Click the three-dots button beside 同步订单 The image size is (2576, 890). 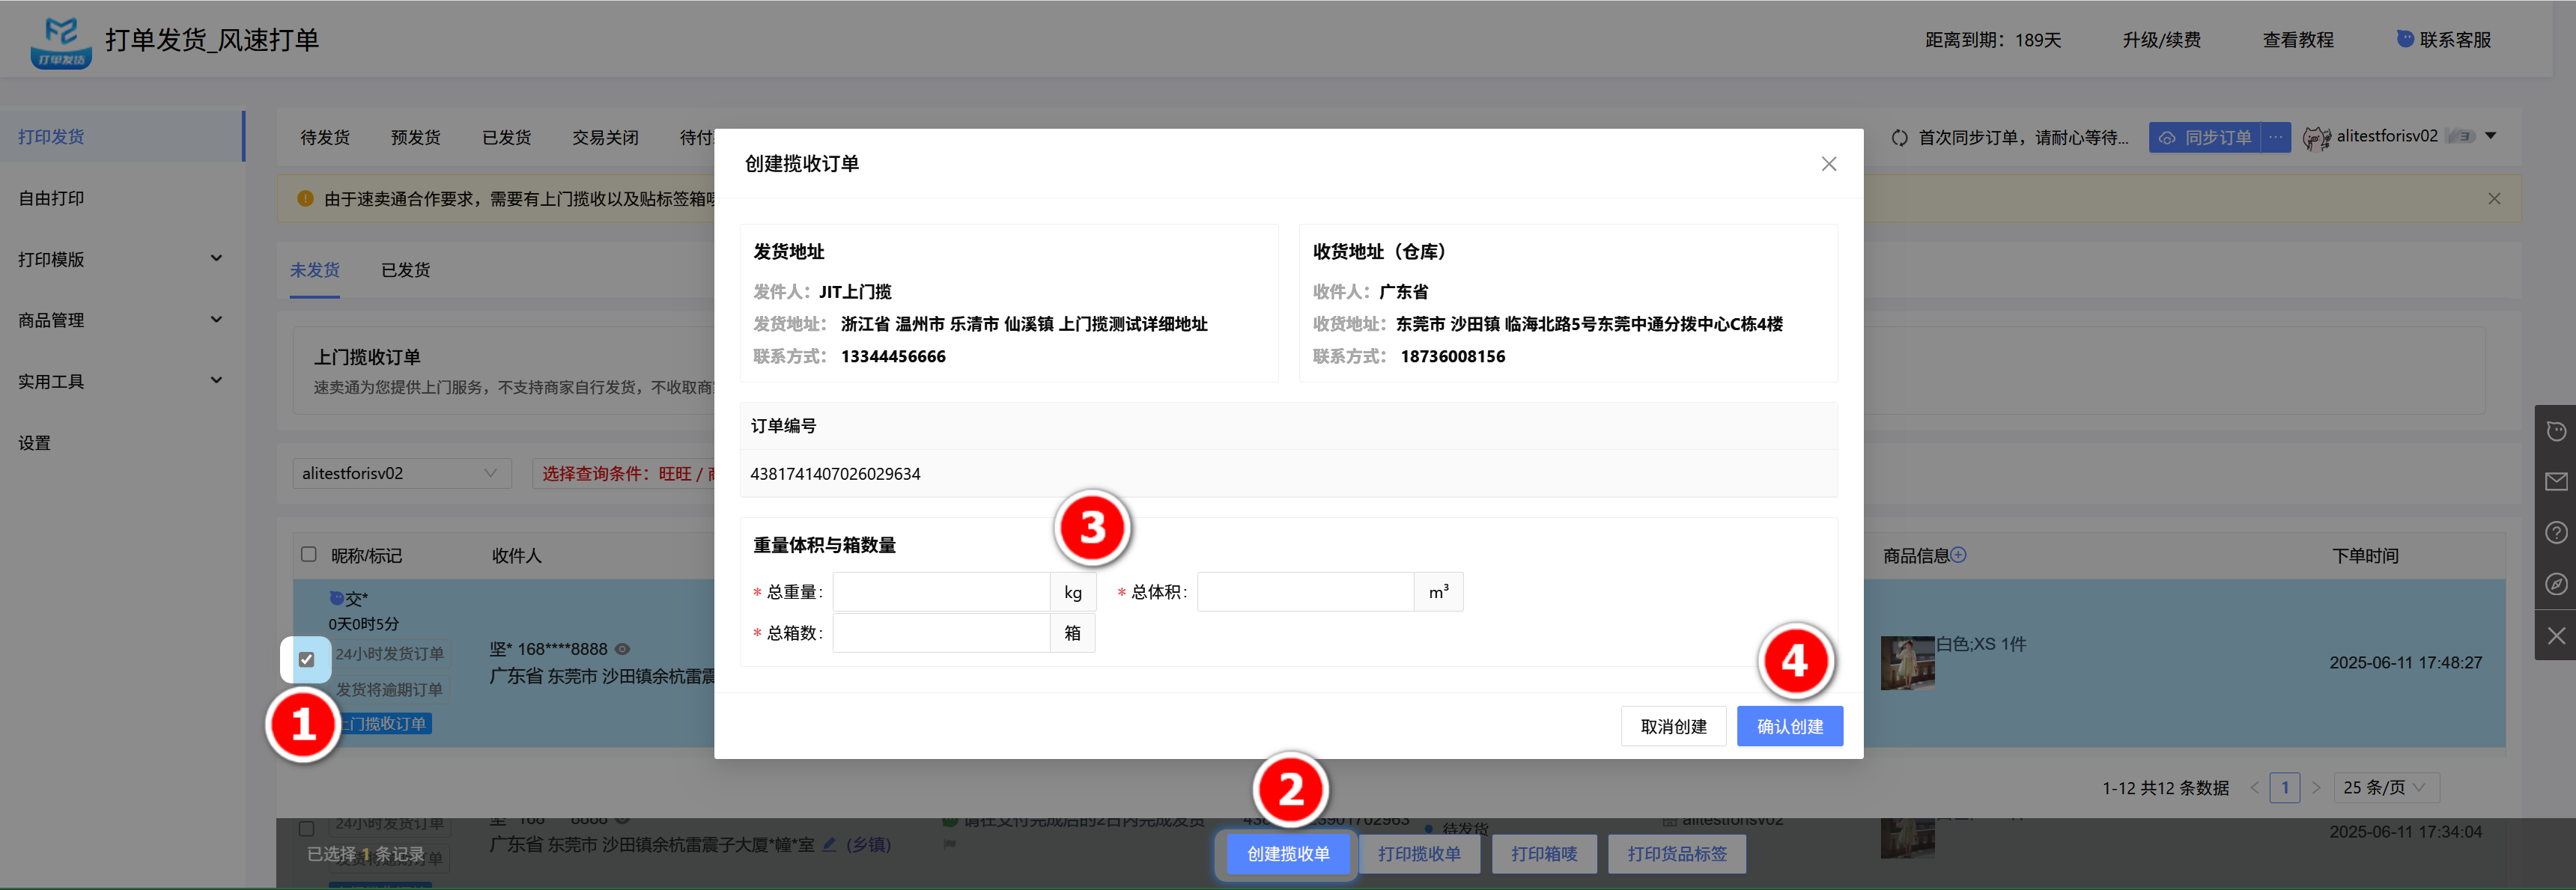point(2275,137)
